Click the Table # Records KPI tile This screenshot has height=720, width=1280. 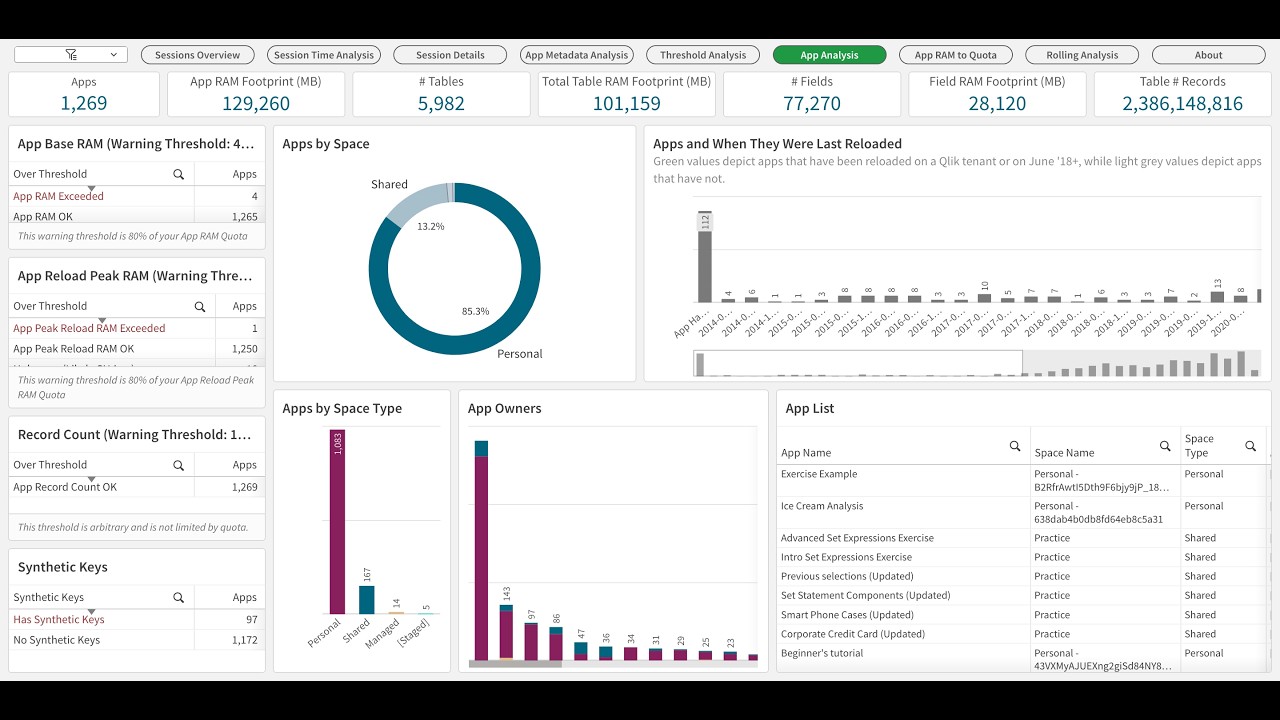(x=1182, y=94)
